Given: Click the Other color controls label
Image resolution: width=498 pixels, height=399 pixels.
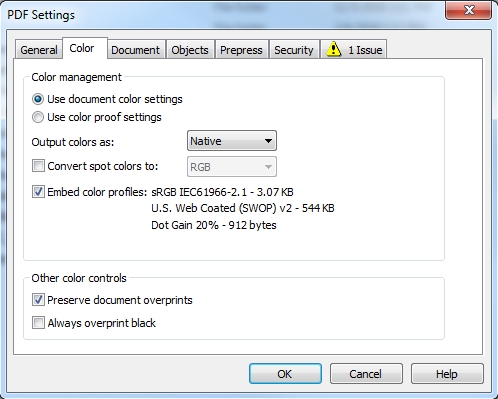Looking at the screenshot, I should 79,278.
